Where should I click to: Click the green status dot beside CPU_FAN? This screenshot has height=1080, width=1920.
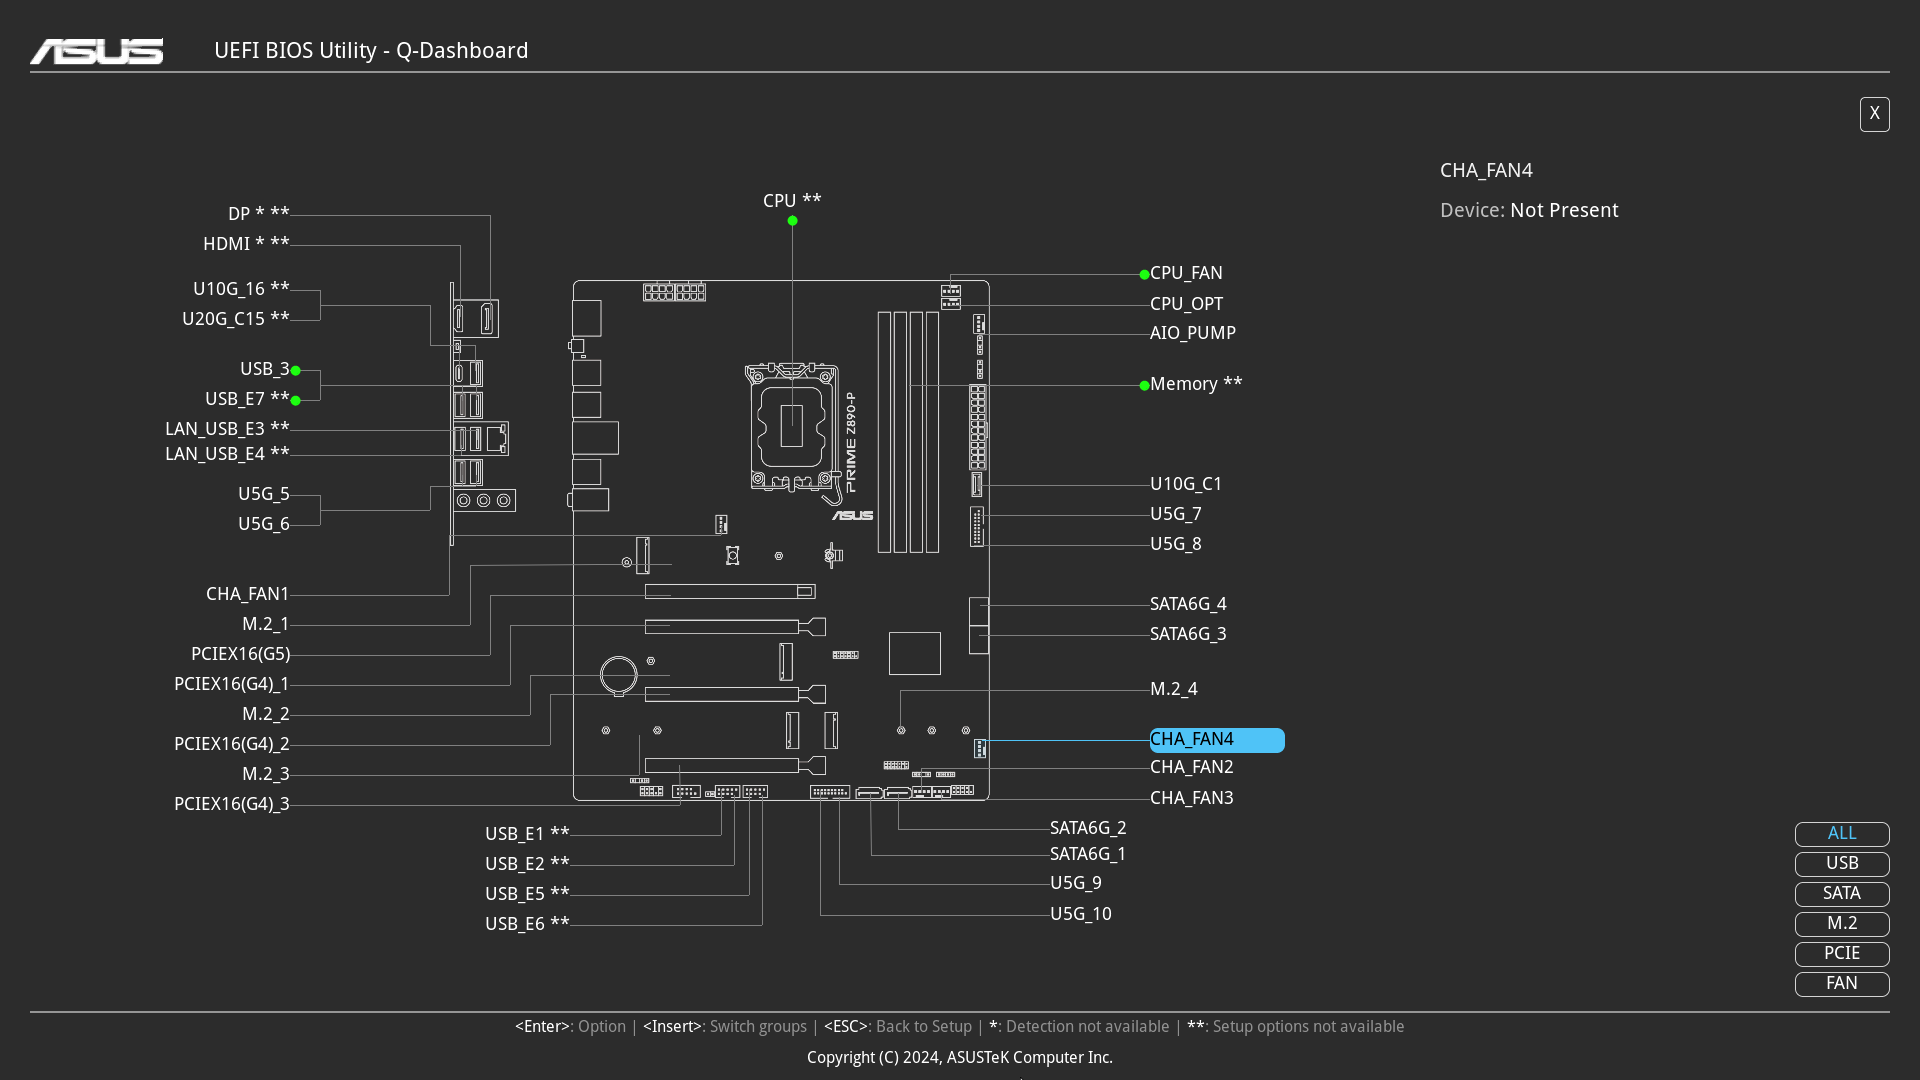click(x=1144, y=274)
